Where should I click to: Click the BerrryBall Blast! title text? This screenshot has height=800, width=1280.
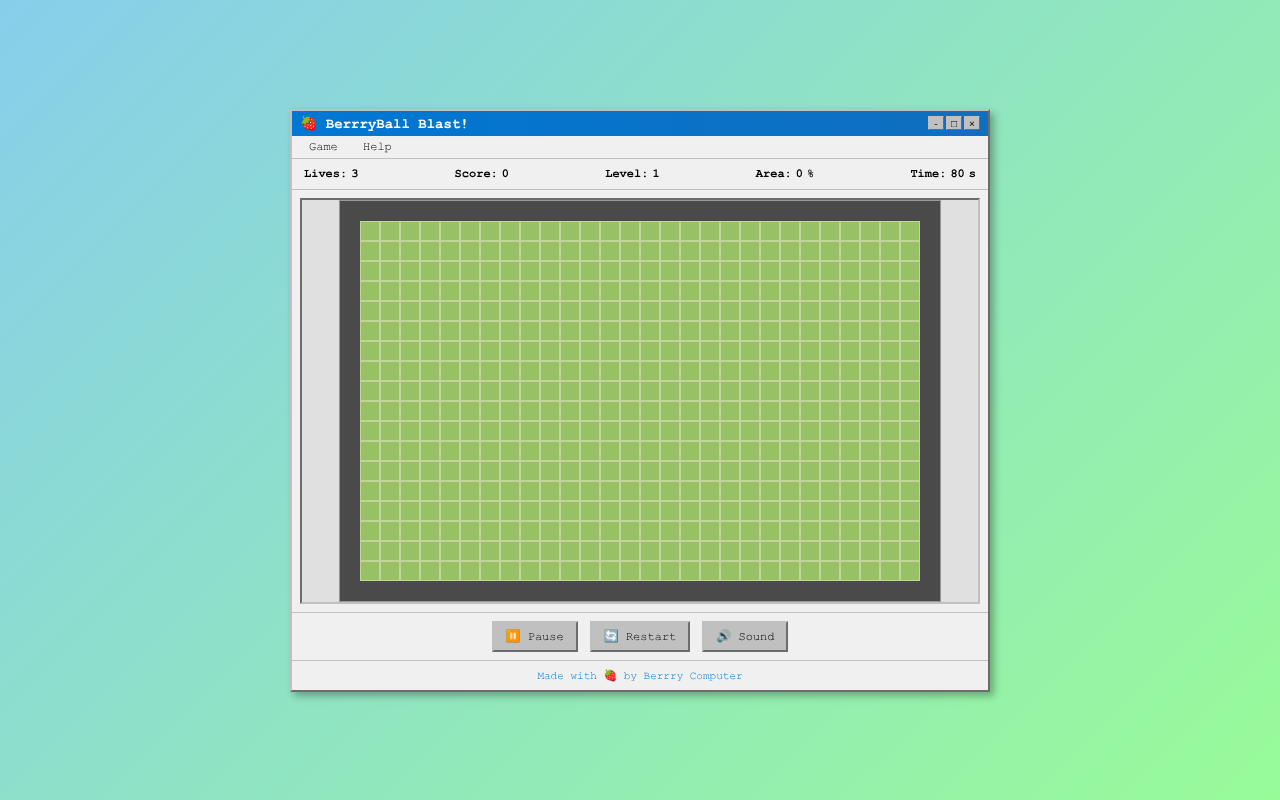(x=396, y=124)
